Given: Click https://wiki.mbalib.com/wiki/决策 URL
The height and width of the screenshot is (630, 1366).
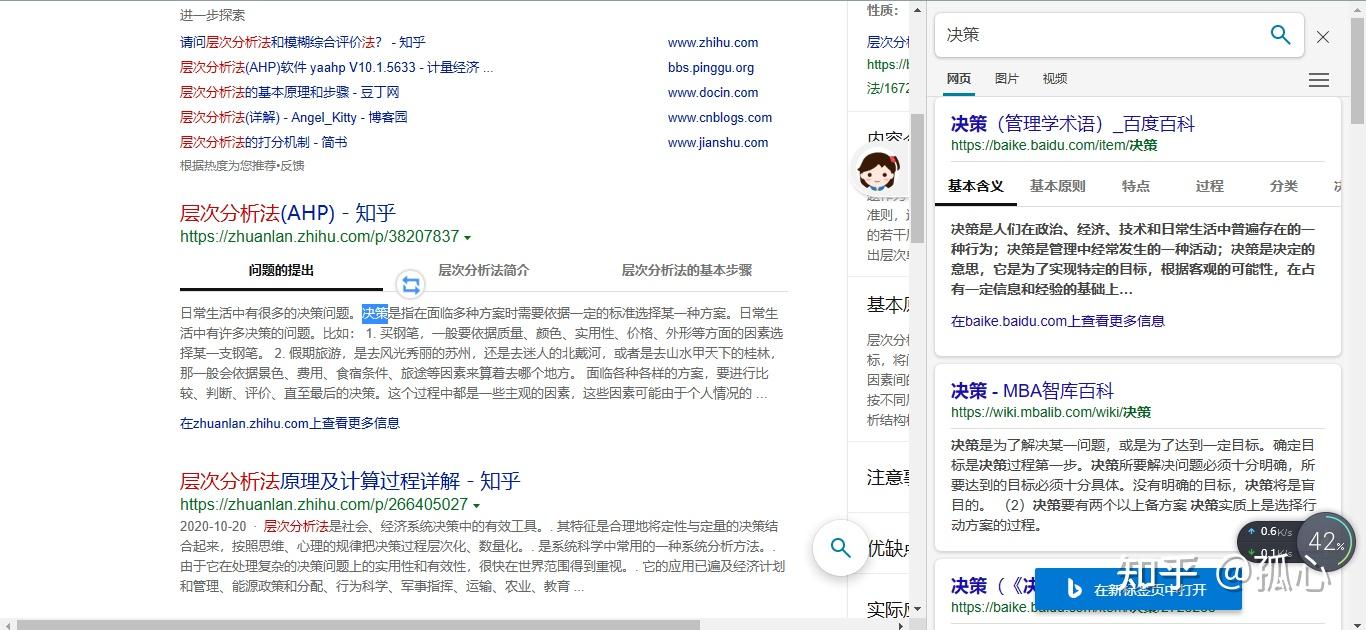Looking at the screenshot, I should pyautogui.click(x=1051, y=412).
